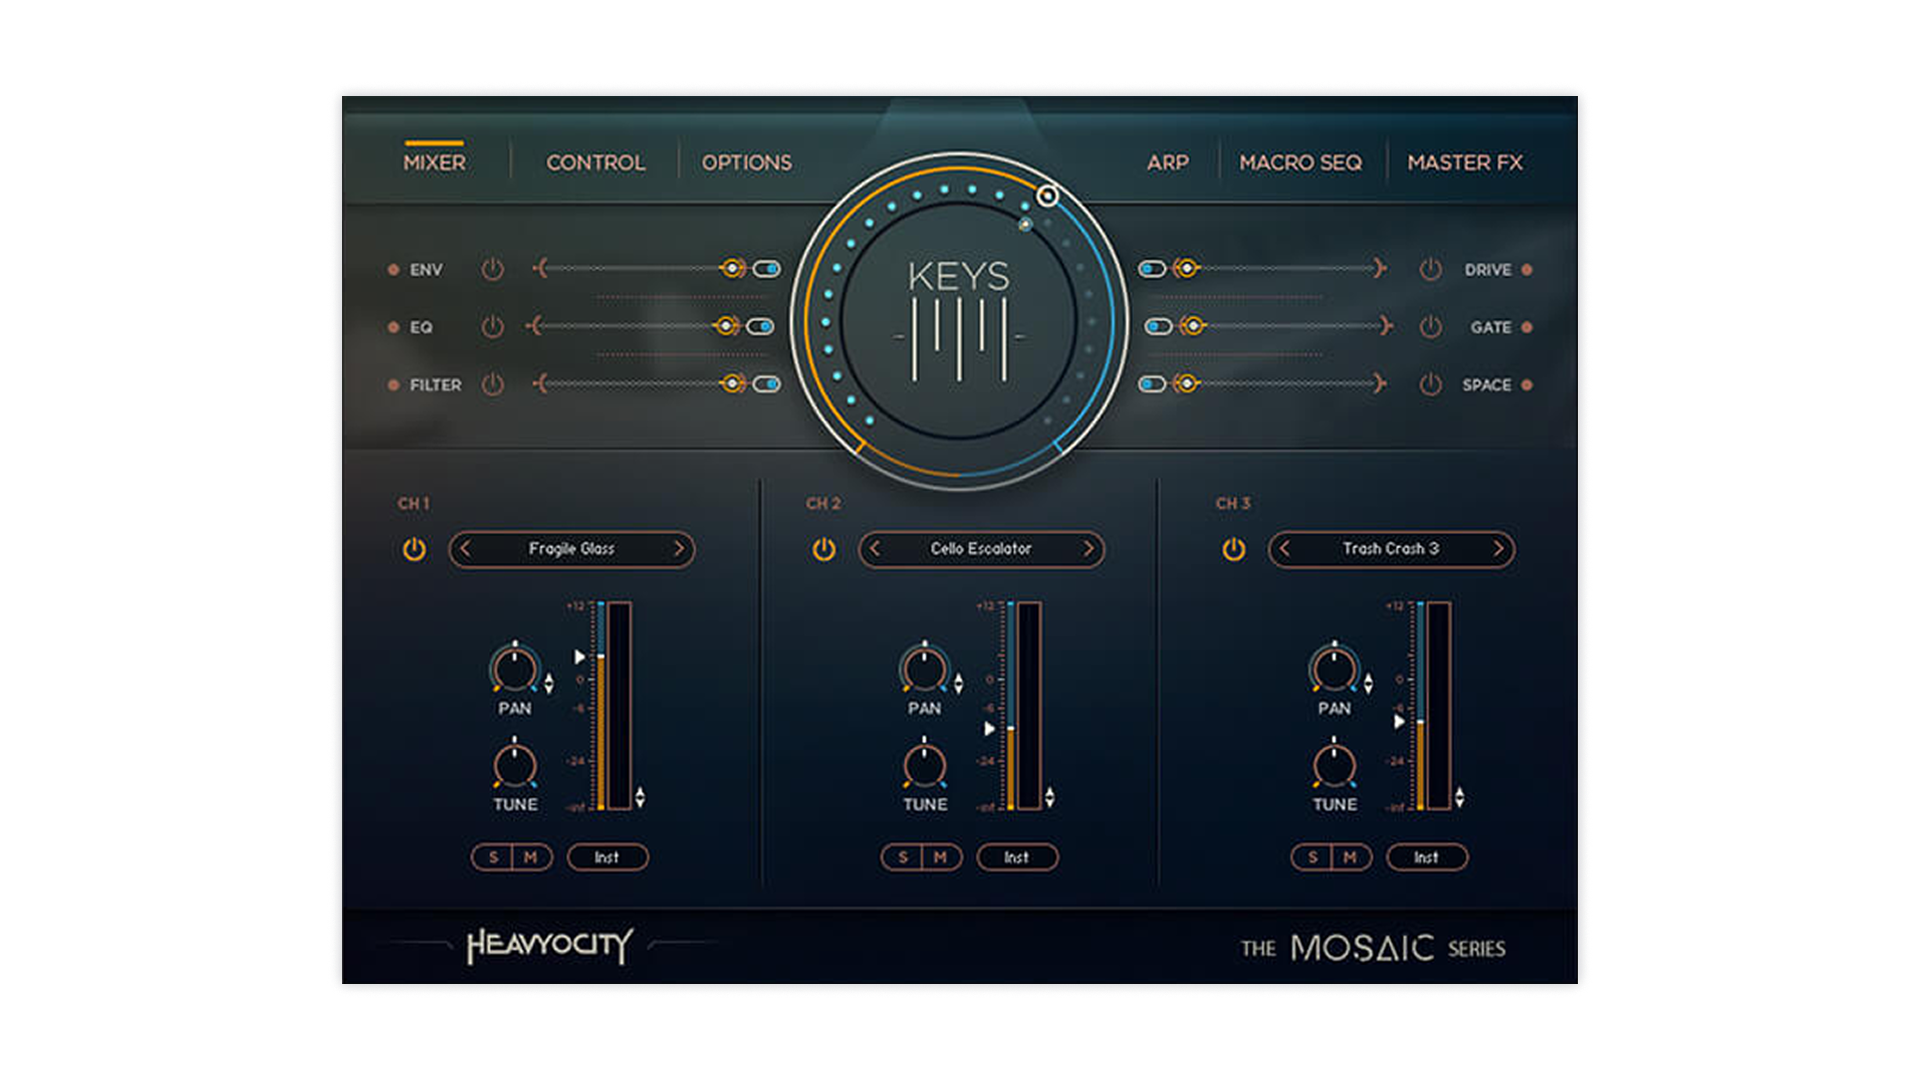Switch to the CONTROL tab
This screenshot has width=1920, height=1080.
click(x=595, y=162)
